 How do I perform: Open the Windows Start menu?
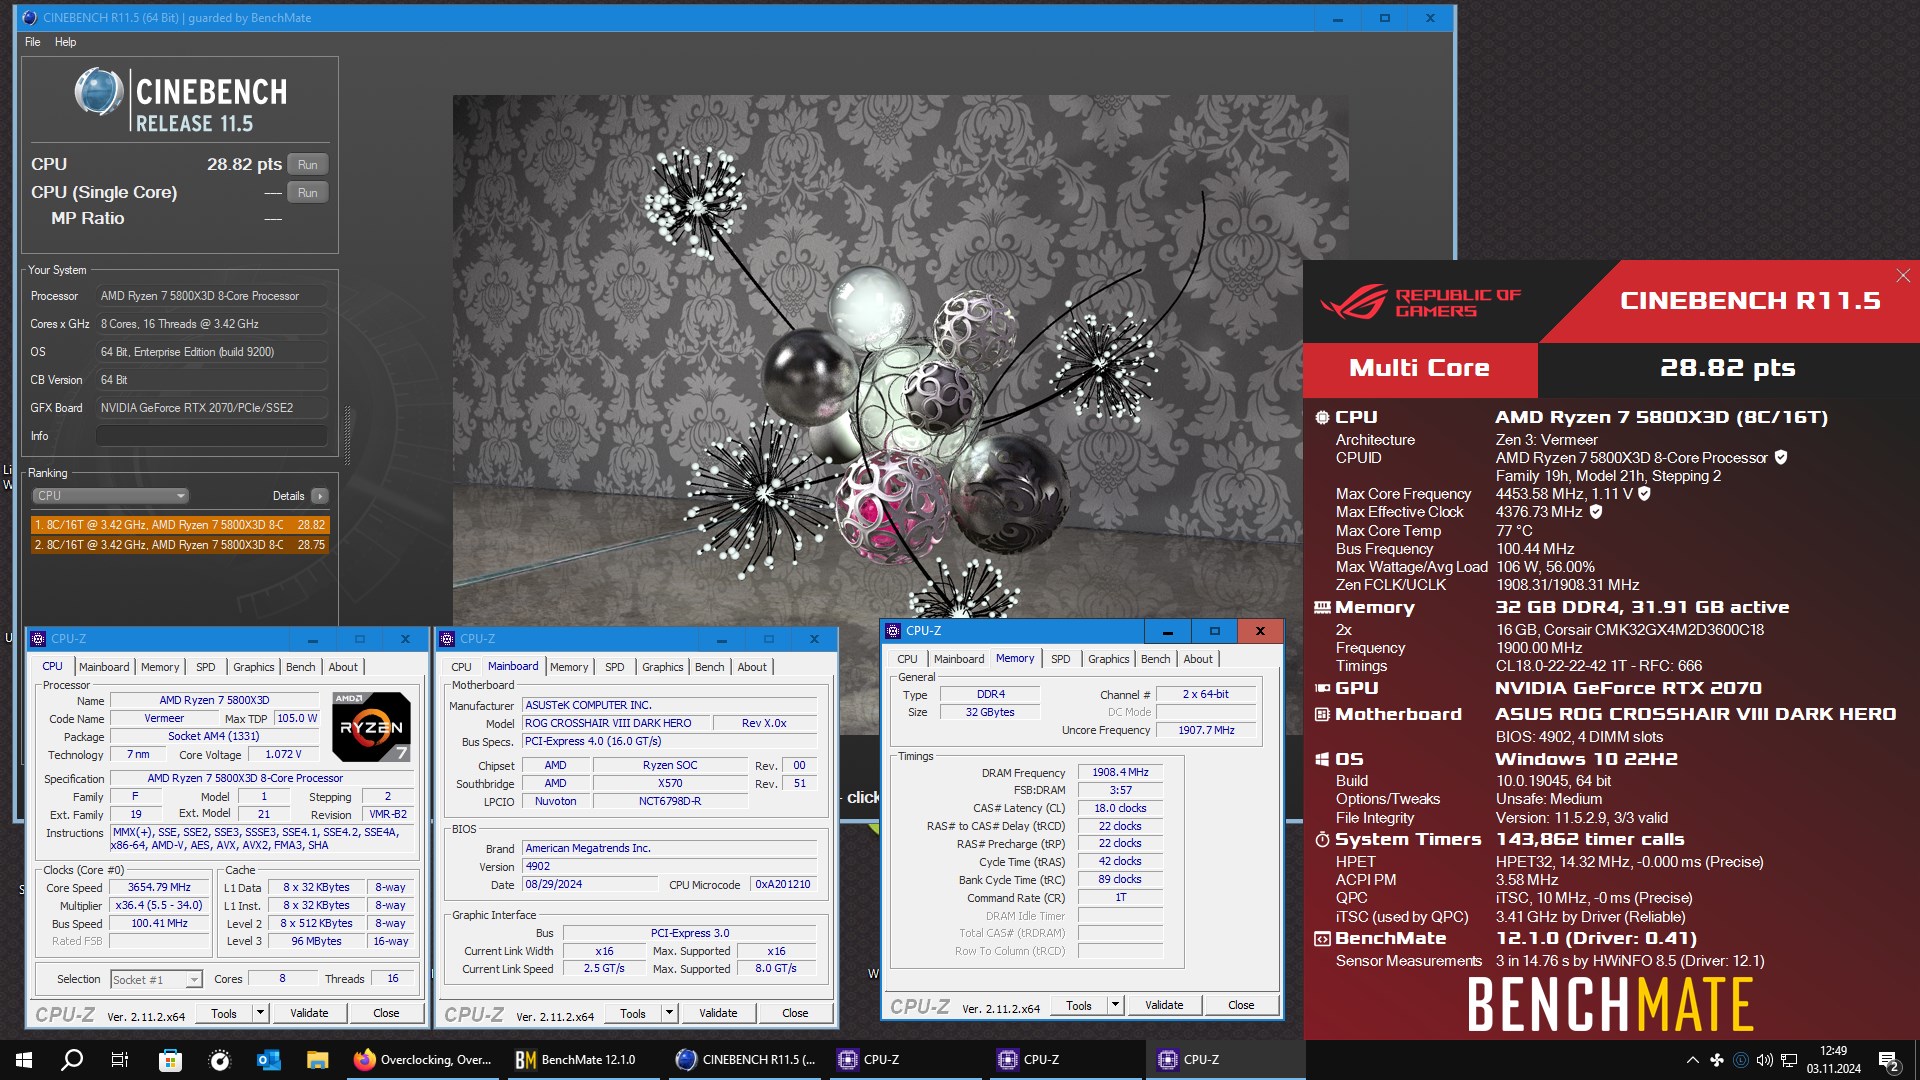coord(24,1060)
